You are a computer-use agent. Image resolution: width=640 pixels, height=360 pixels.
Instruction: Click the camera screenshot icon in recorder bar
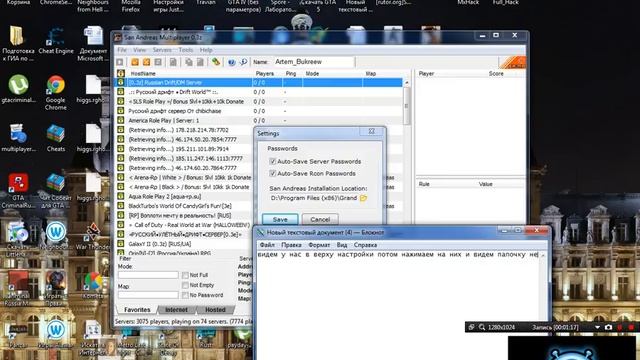(608, 327)
